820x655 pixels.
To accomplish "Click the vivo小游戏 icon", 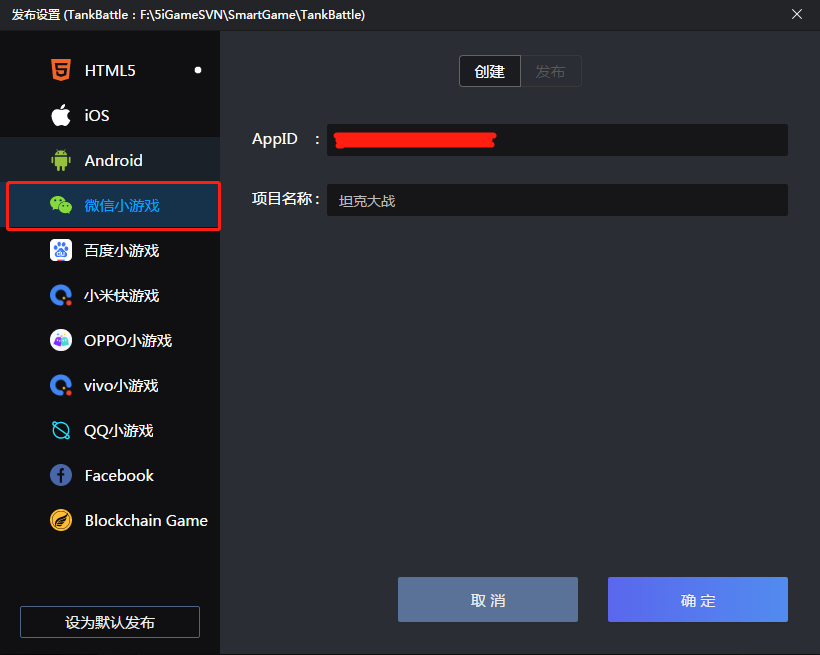I will click(61, 385).
